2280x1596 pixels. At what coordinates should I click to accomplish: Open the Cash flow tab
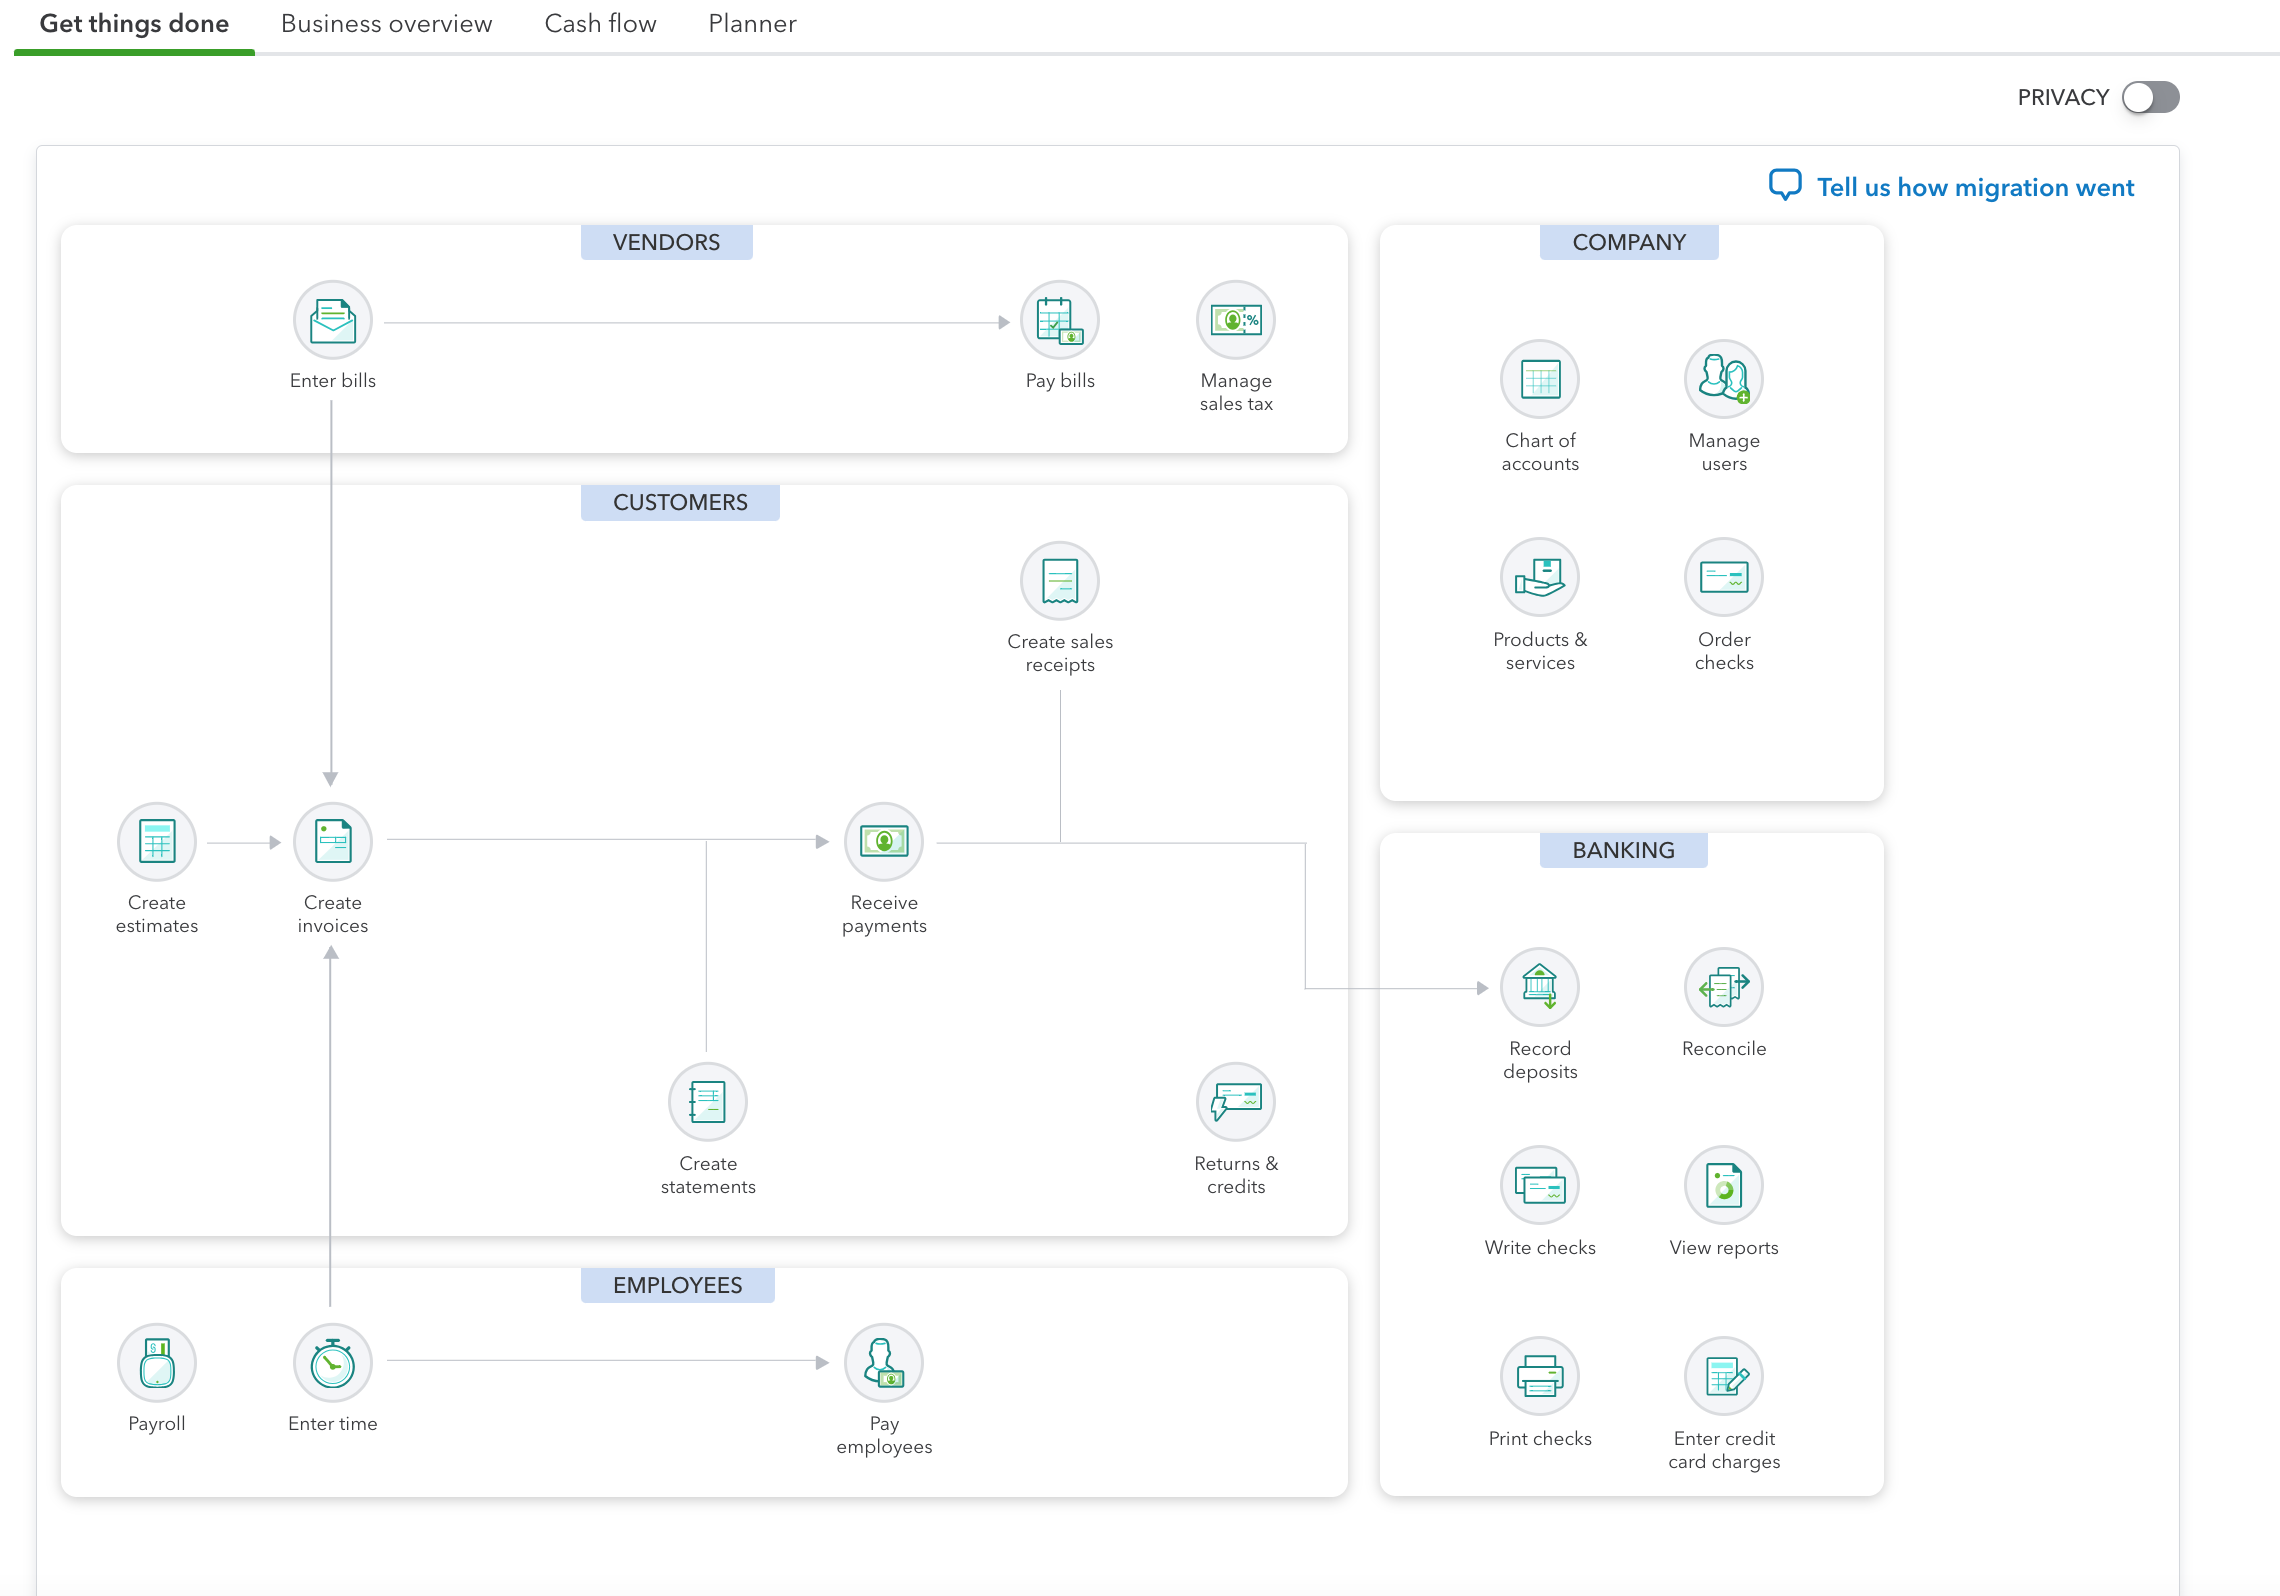(600, 24)
